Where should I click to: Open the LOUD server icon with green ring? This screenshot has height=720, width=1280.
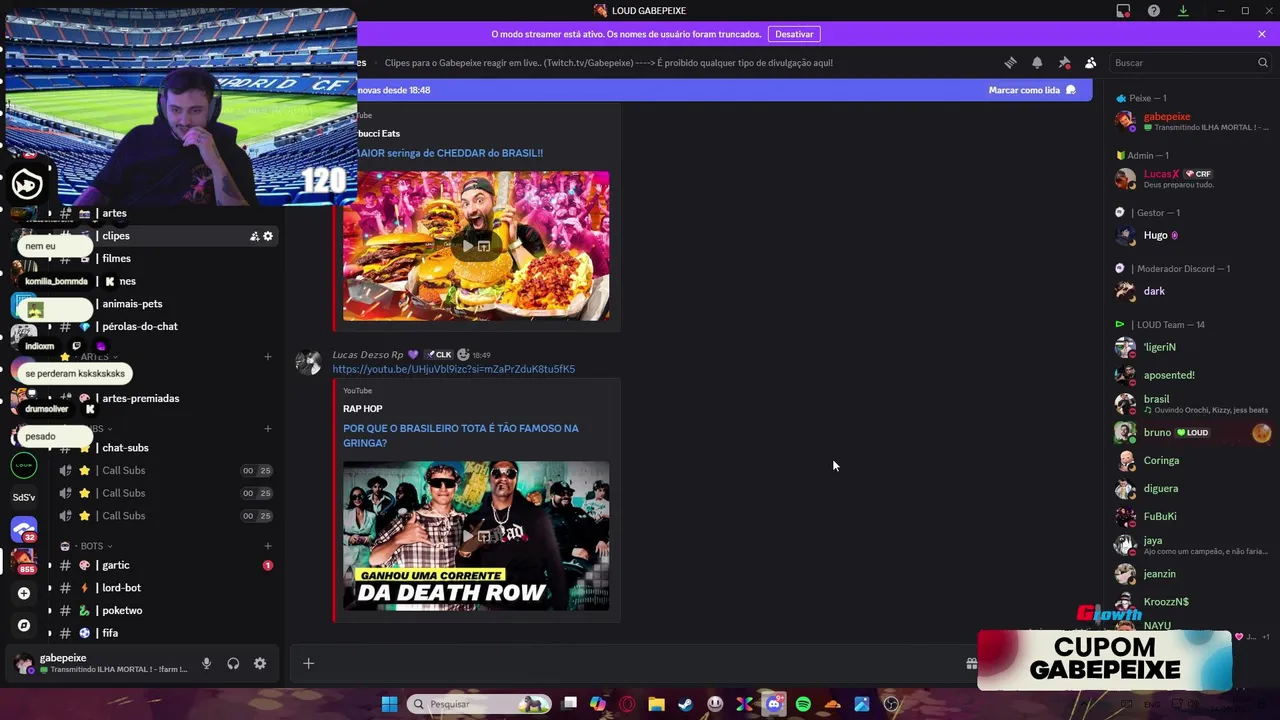[x=24, y=465]
